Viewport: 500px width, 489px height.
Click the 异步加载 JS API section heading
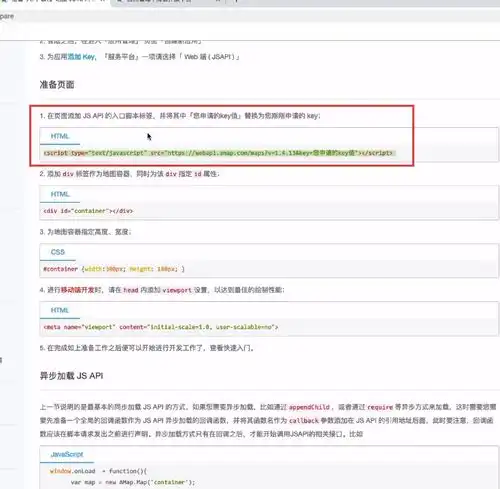click(71, 376)
